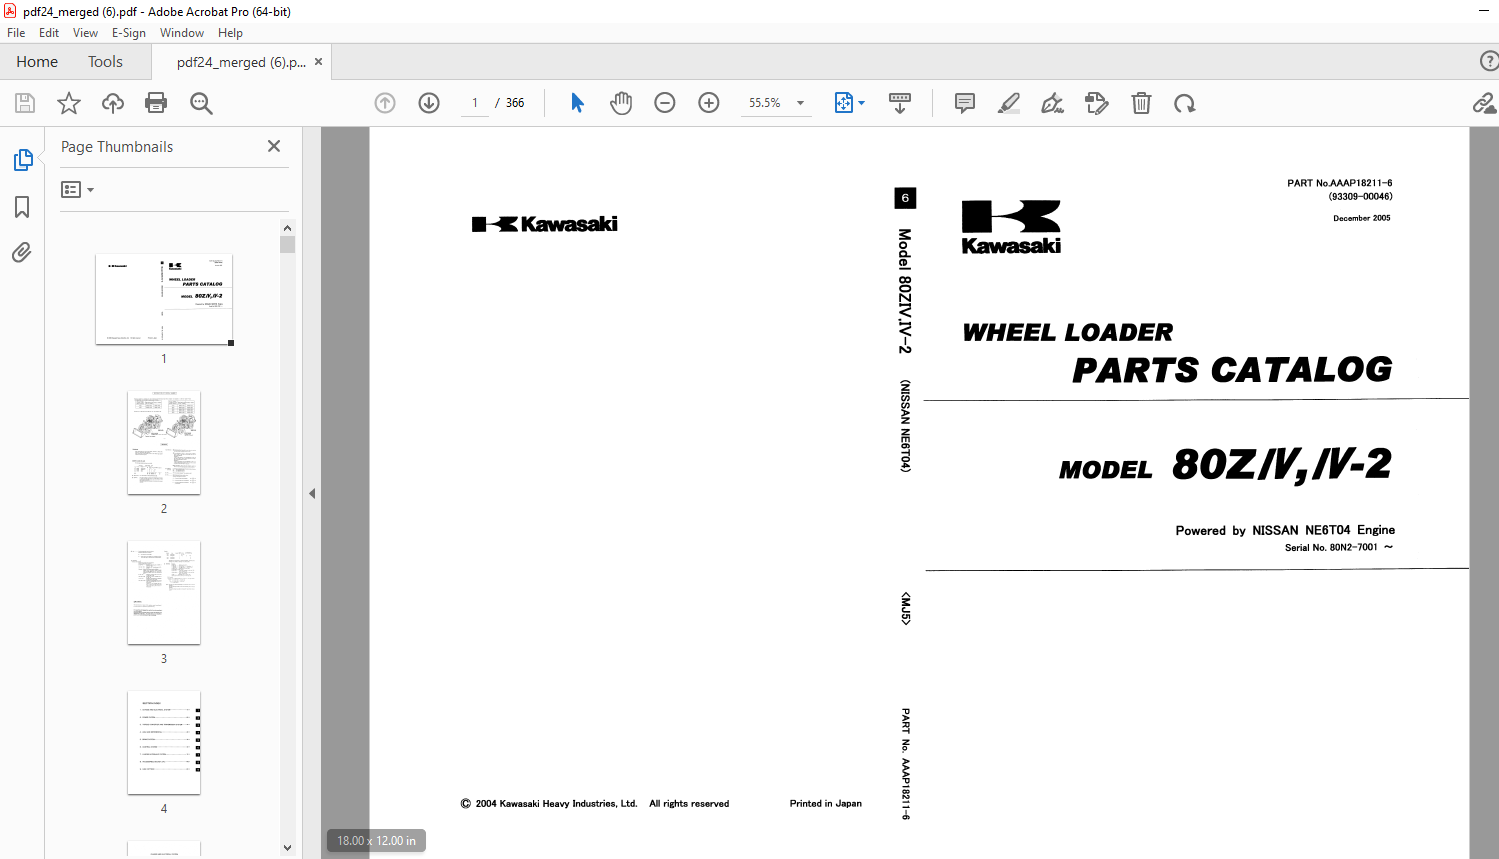Share link to file icon

(1485, 103)
